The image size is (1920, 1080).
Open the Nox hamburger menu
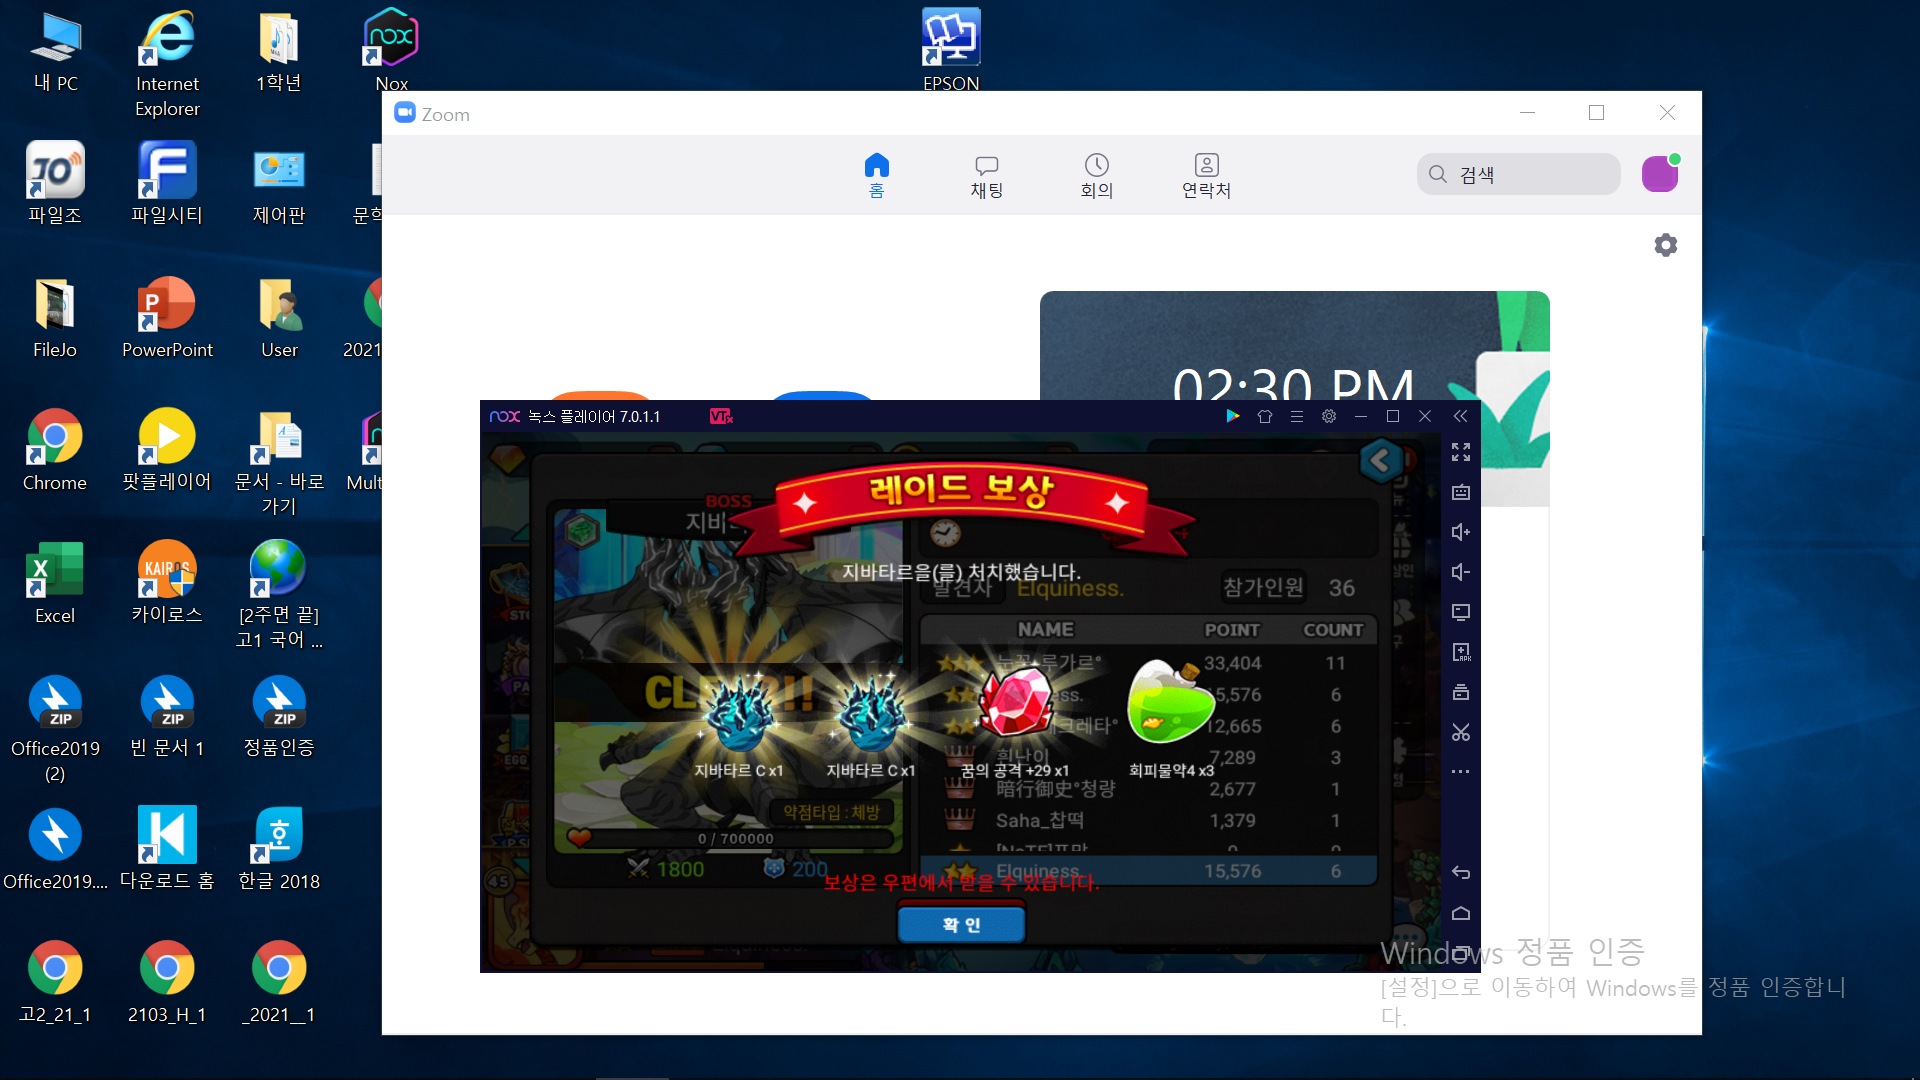[x=1297, y=416]
